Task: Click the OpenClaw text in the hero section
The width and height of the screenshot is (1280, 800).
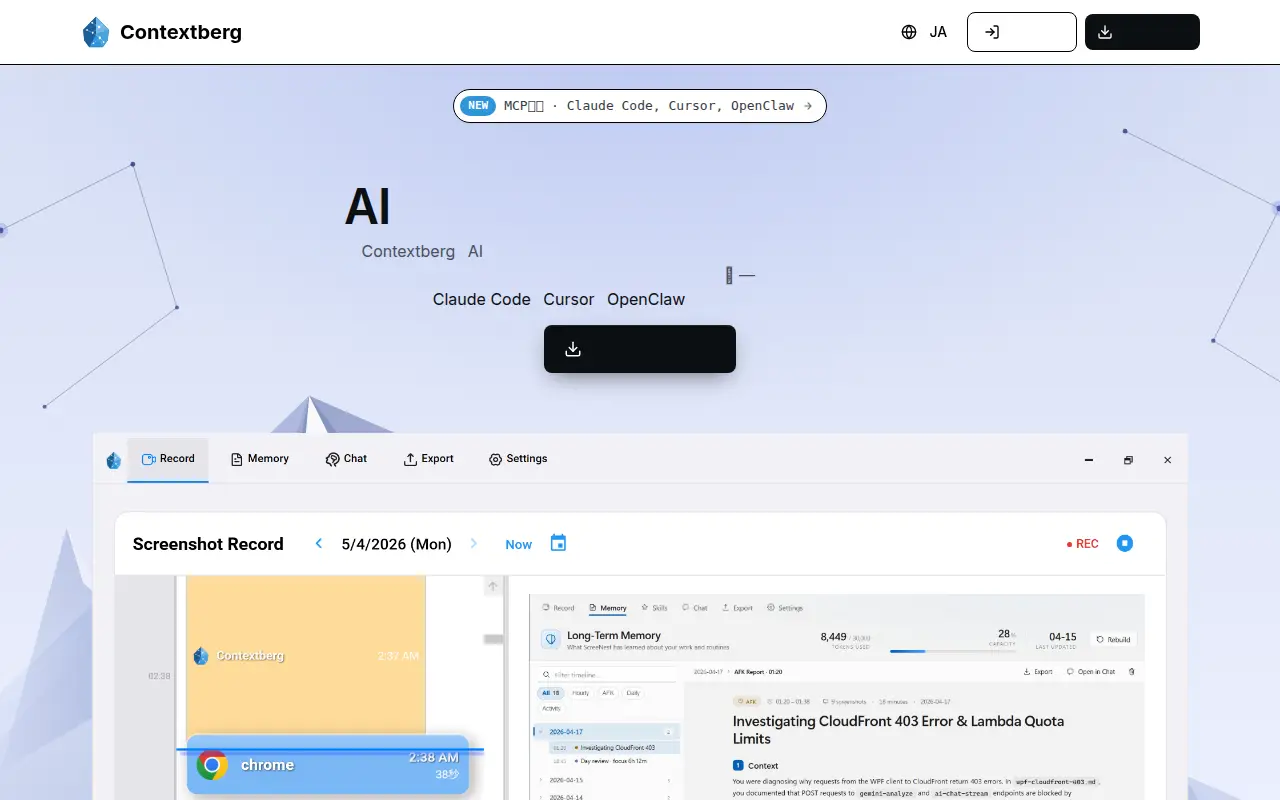Action: [646, 299]
